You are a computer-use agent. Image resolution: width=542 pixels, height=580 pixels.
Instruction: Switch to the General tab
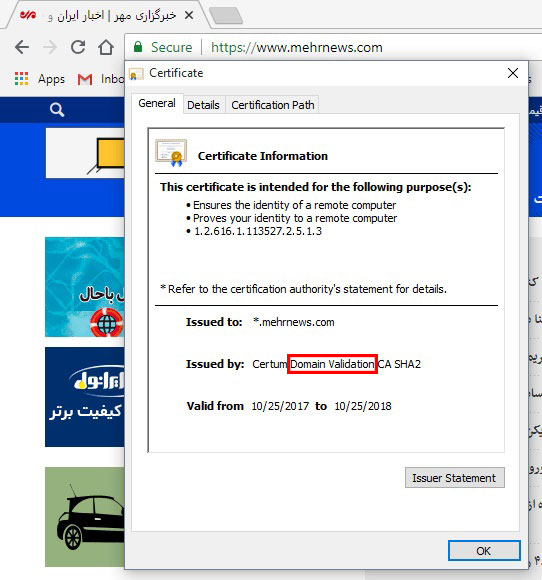tap(157, 103)
